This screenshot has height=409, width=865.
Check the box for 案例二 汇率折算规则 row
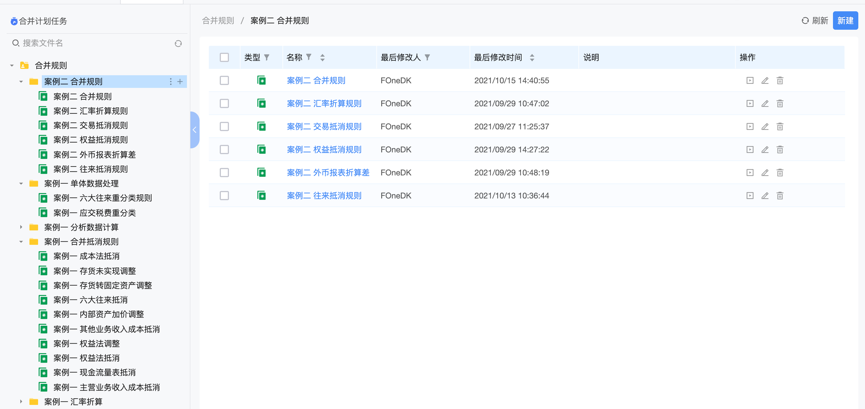224,103
